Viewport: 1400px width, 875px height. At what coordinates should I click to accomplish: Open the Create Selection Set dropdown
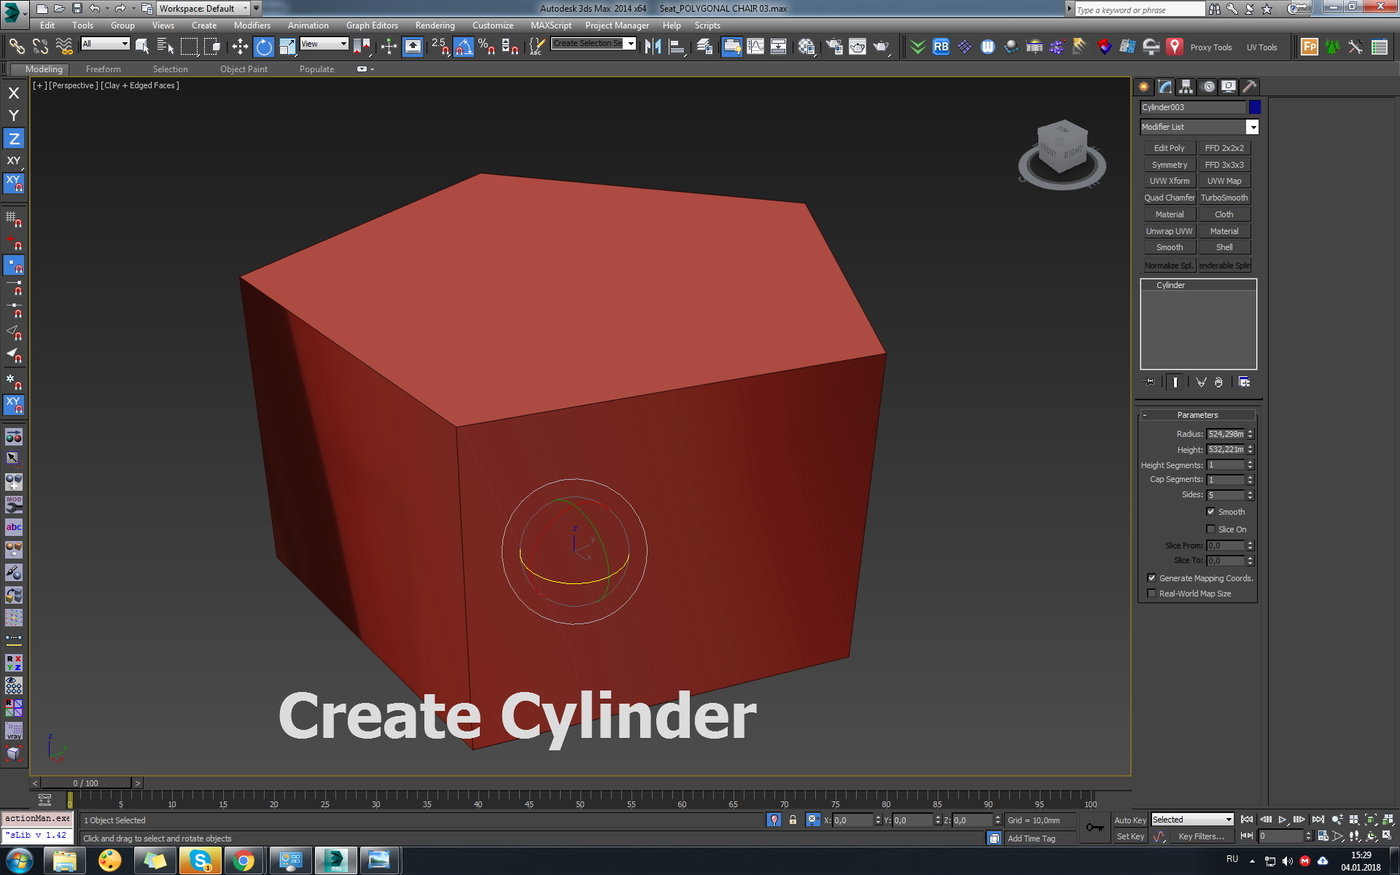click(594, 43)
